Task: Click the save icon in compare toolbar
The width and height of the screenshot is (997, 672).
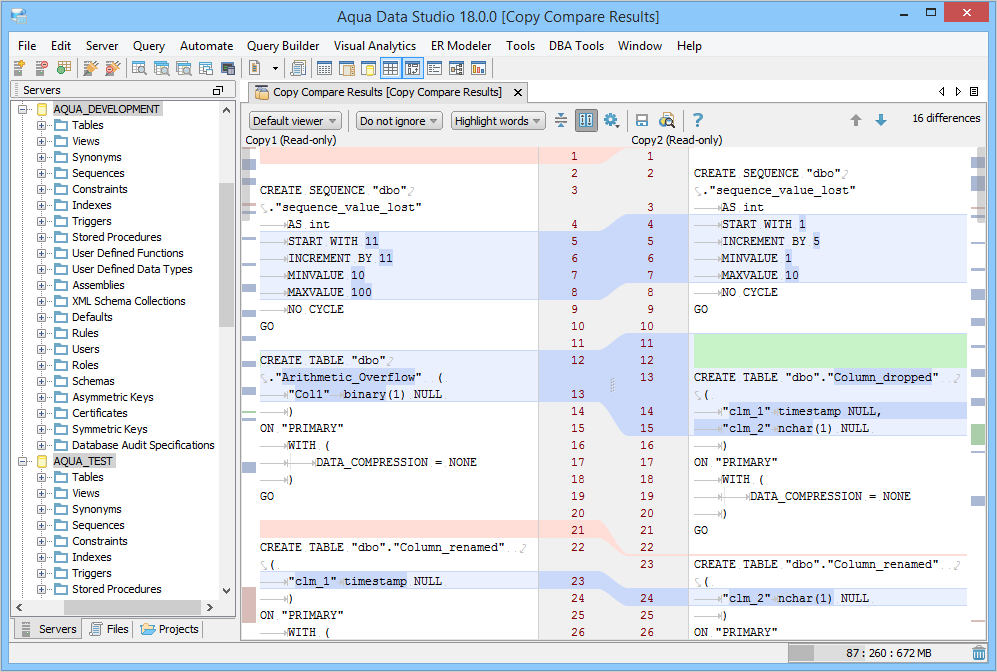Action: [642, 121]
